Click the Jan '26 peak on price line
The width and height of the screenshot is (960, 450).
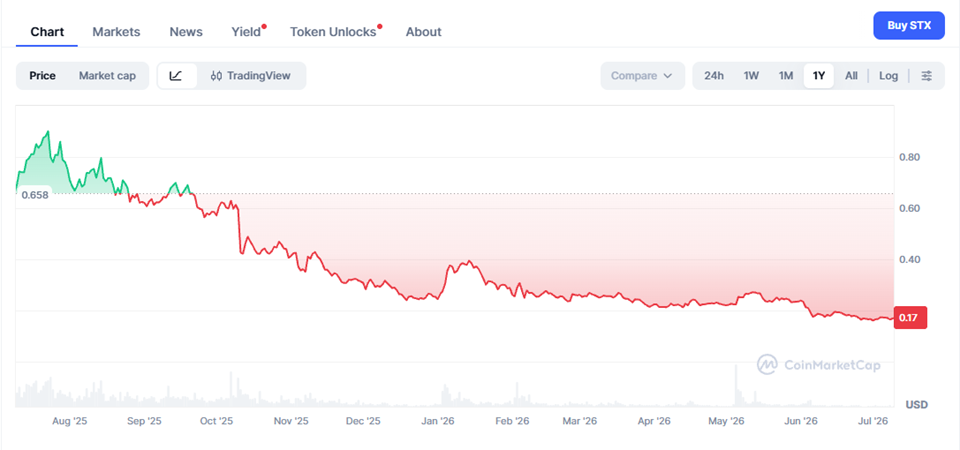click(x=470, y=261)
